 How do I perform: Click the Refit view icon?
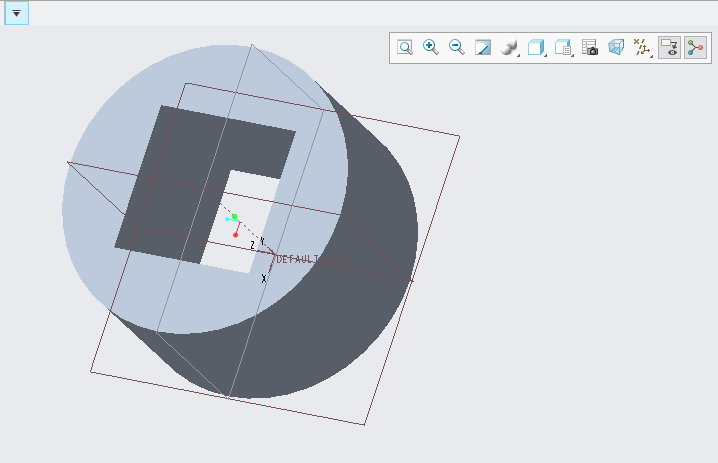click(x=405, y=47)
